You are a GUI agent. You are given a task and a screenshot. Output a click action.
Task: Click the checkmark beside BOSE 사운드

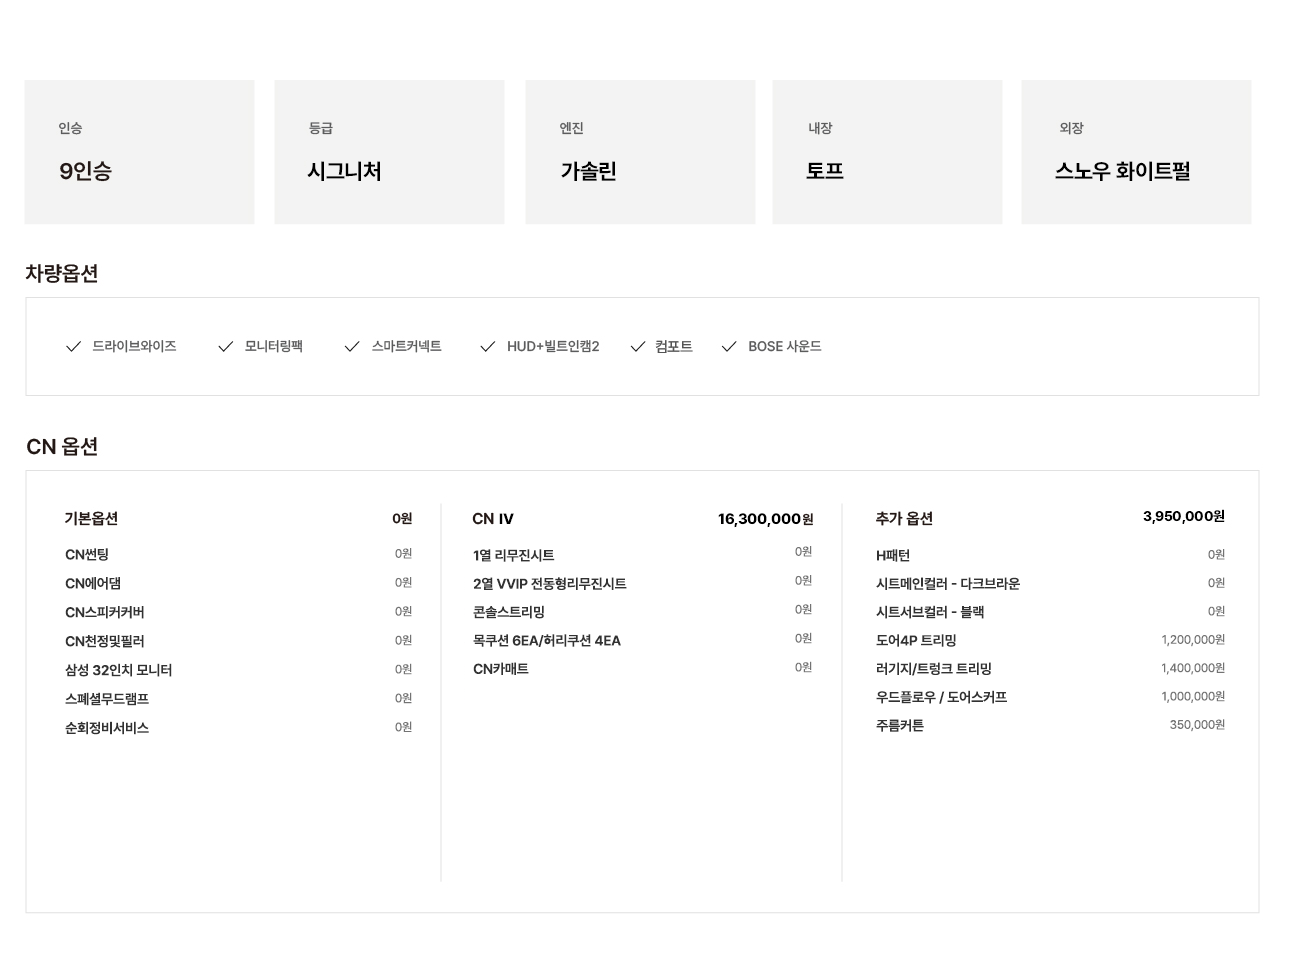[x=729, y=347]
